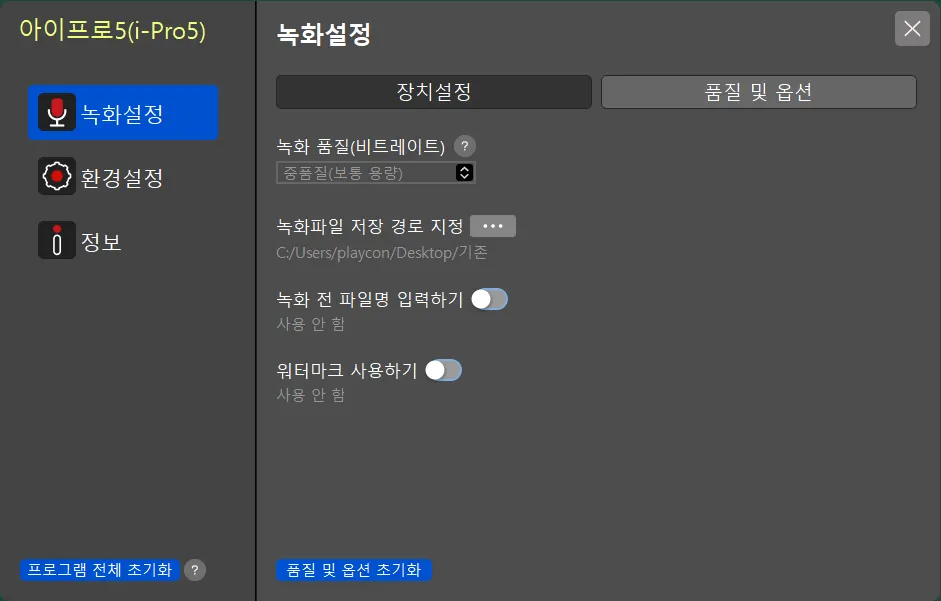Open the 정보 sidebar menu label
941x601 pixels.
(x=101, y=242)
